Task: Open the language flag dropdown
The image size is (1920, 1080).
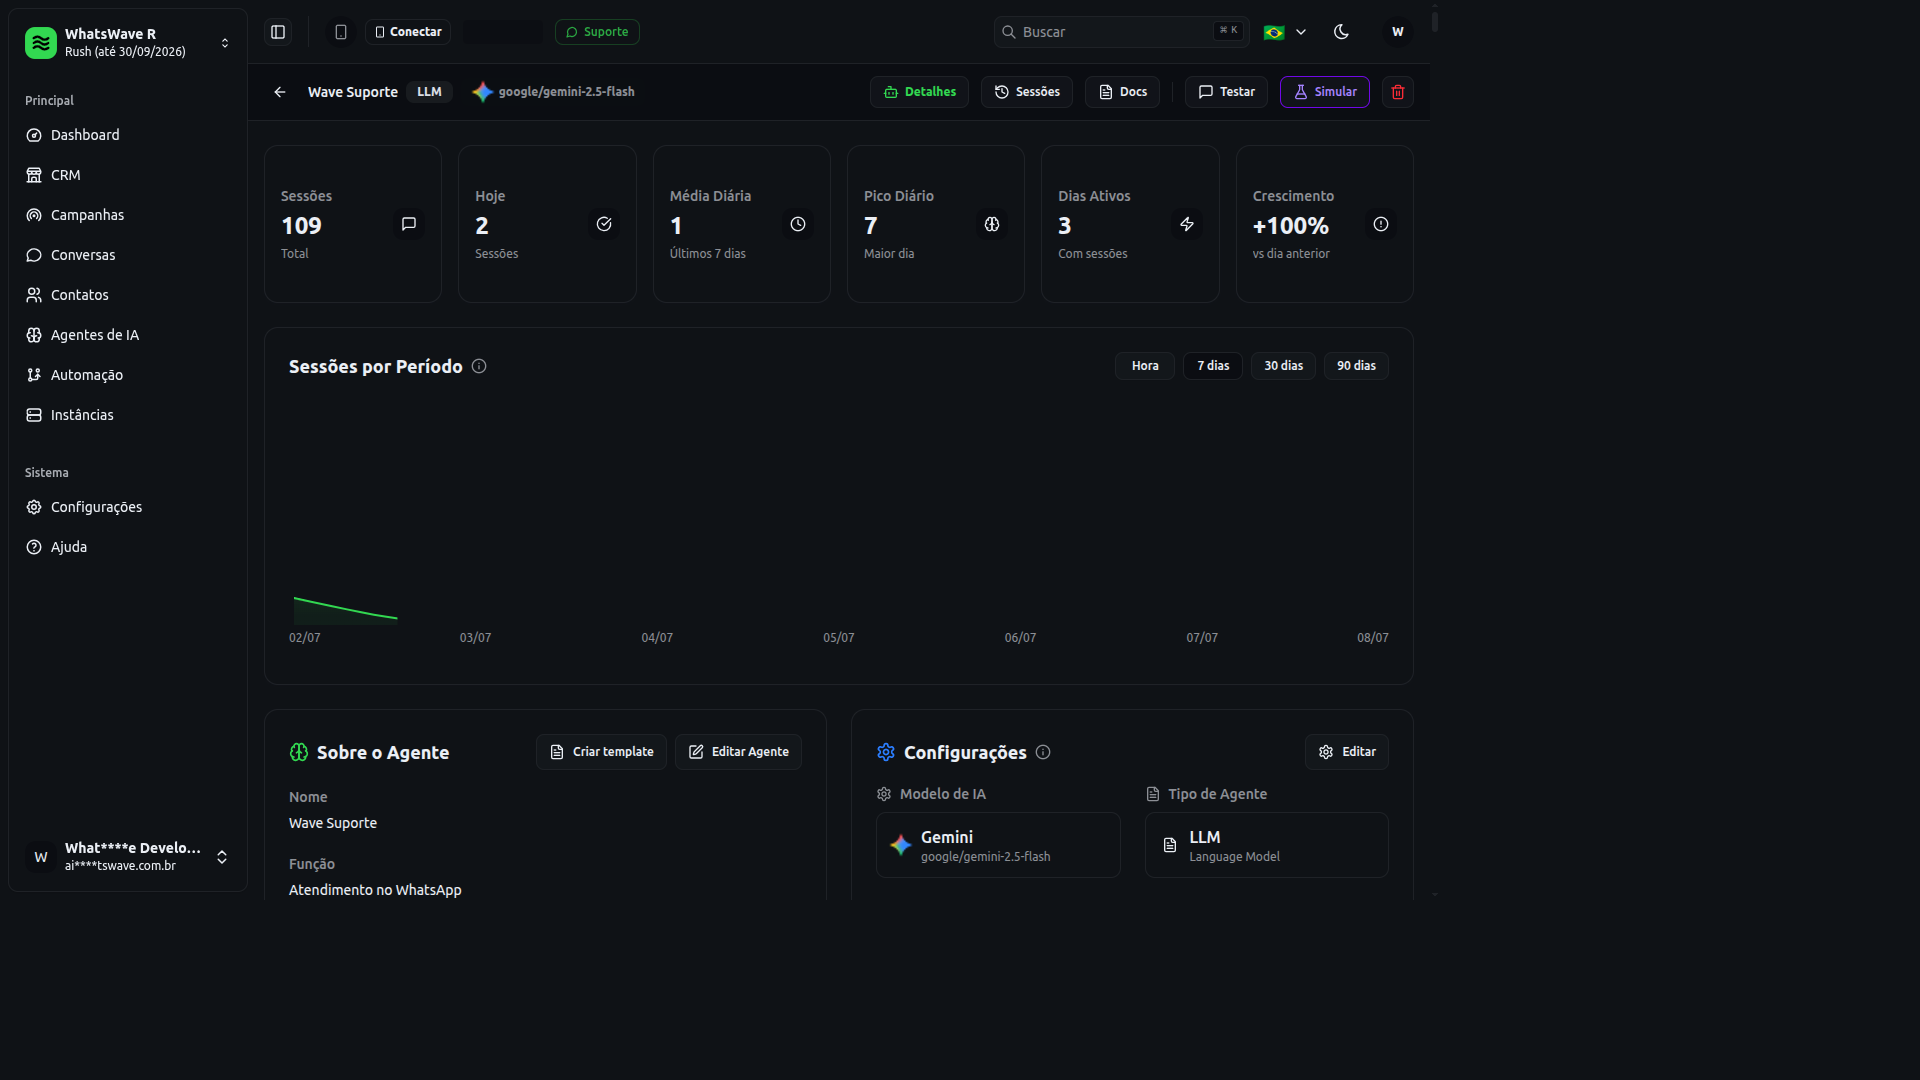Action: pos(1285,32)
